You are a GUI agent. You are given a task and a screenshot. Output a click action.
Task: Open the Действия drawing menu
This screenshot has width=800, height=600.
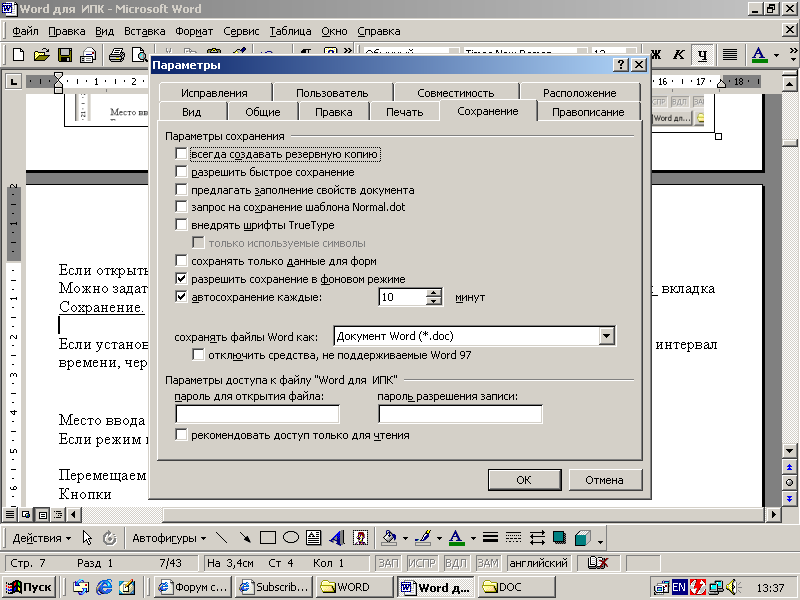[x=42, y=538]
